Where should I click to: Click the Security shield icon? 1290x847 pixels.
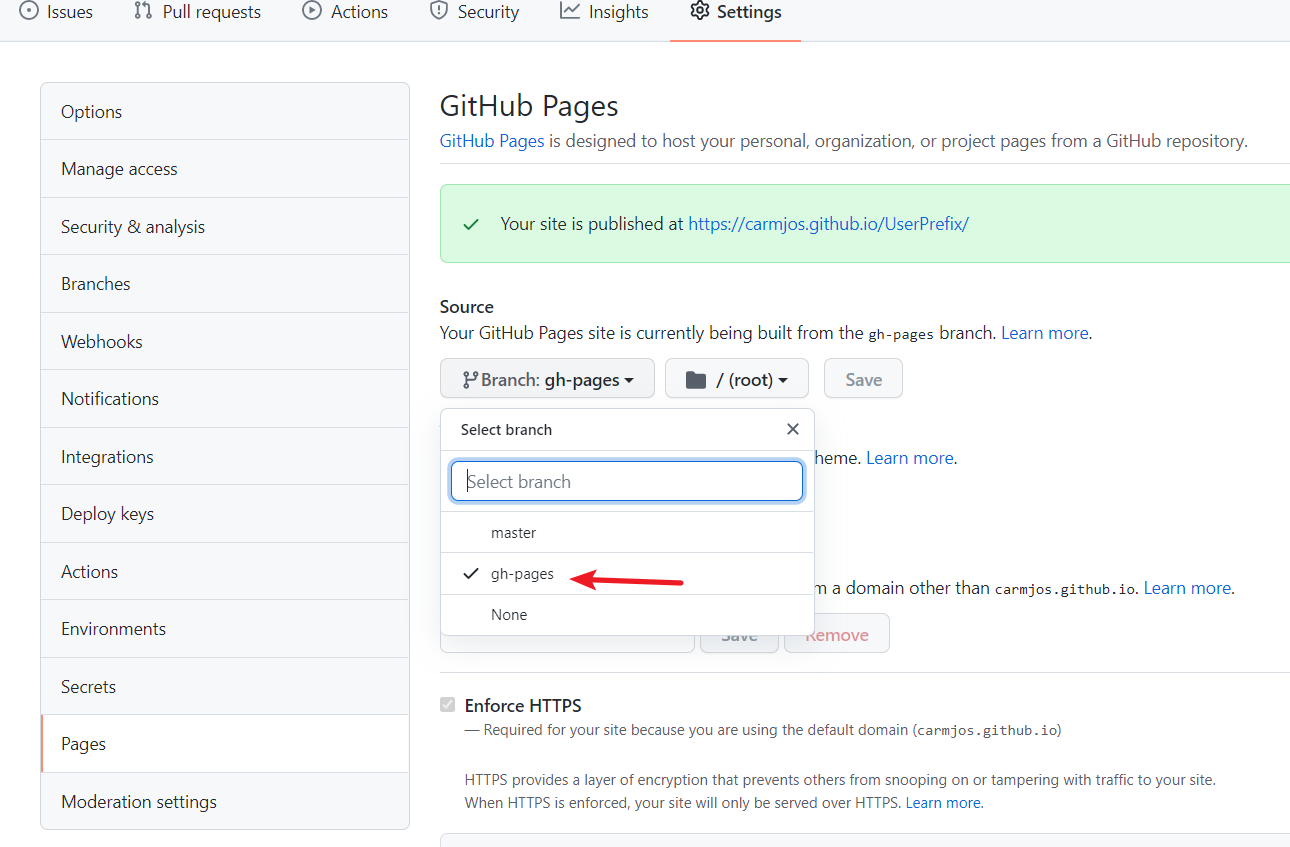click(x=438, y=11)
